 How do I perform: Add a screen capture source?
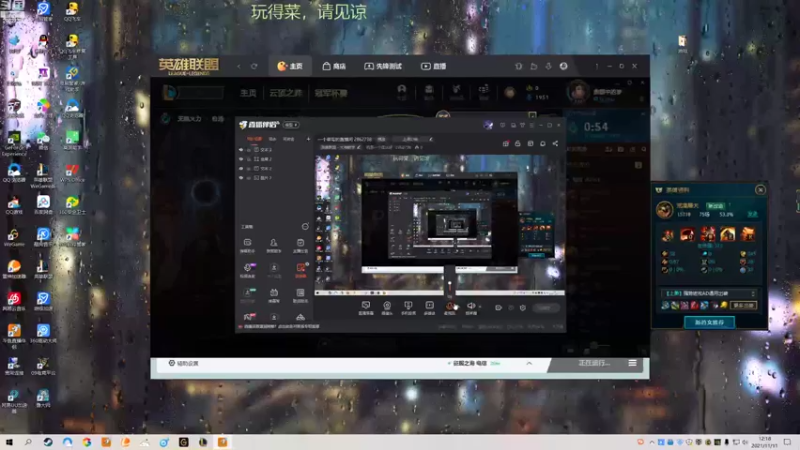point(366,307)
